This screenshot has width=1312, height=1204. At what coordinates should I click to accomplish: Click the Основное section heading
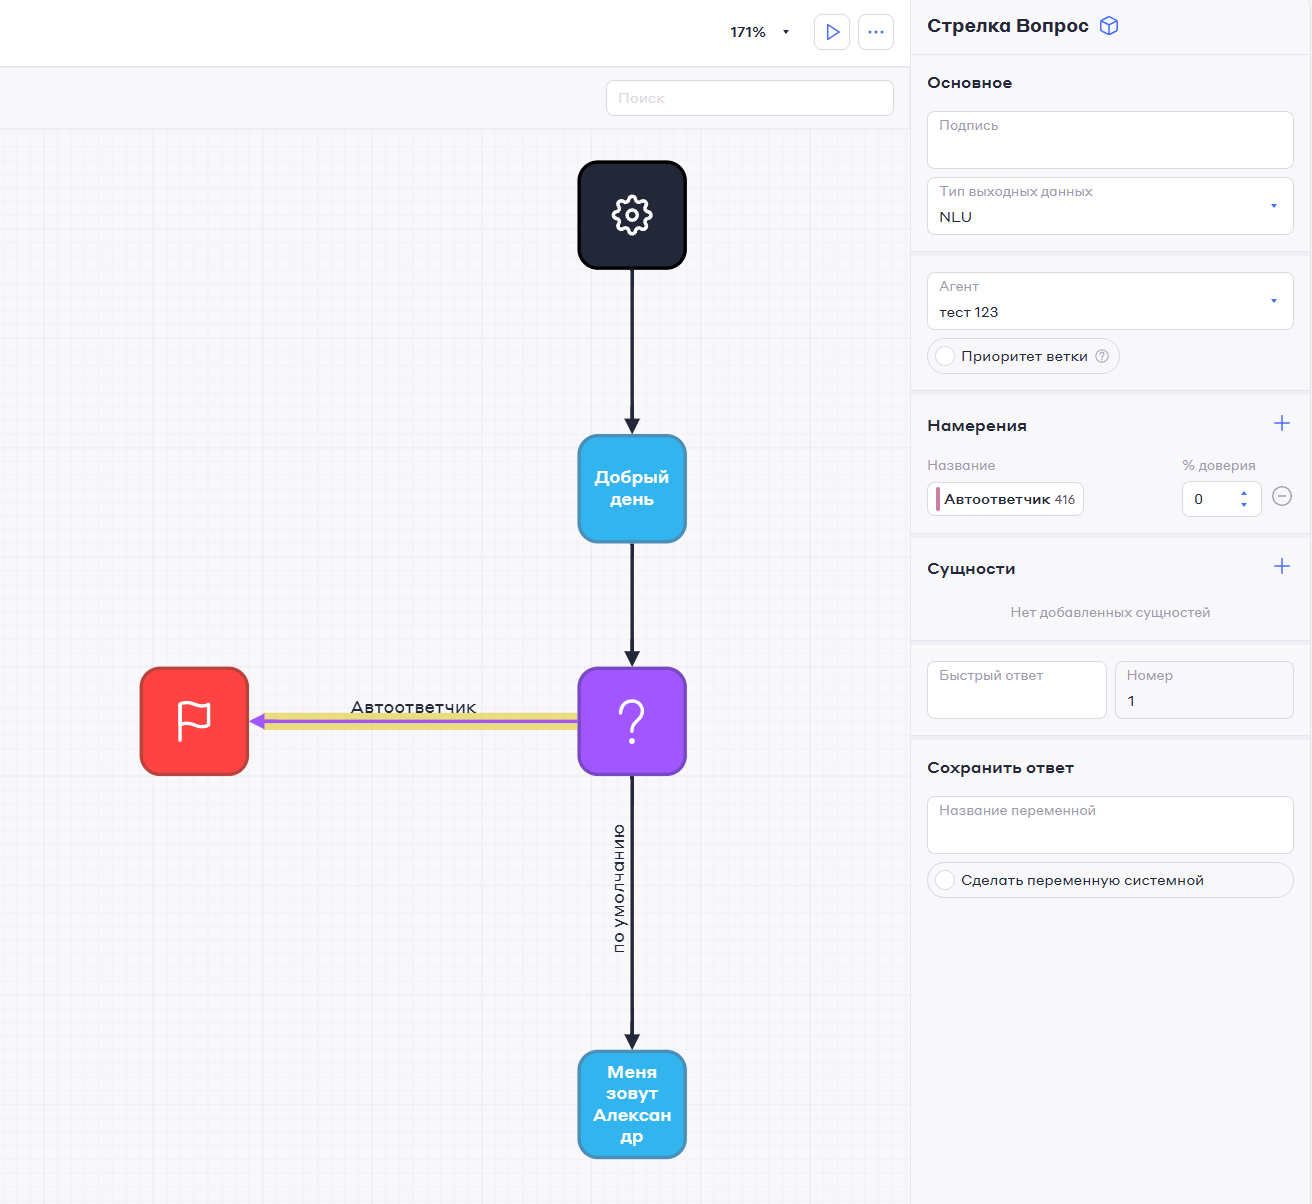(x=969, y=83)
